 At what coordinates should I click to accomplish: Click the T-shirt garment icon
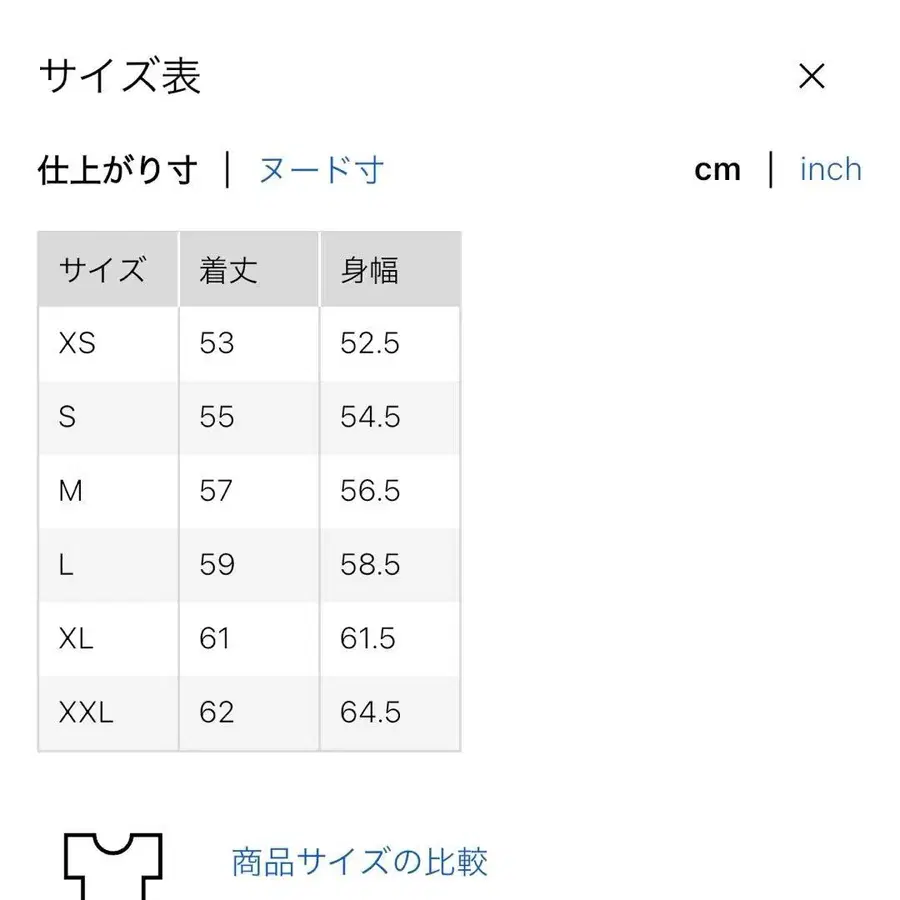pyautogui.click(x=112, y=862)
